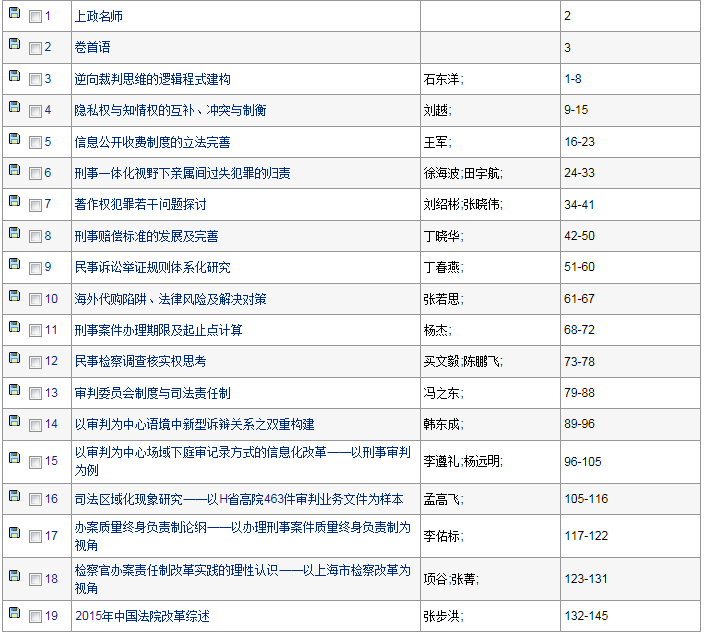
Task: Open 办案质量终身负责制论纲 article title
Action: (x=242, y=527)
